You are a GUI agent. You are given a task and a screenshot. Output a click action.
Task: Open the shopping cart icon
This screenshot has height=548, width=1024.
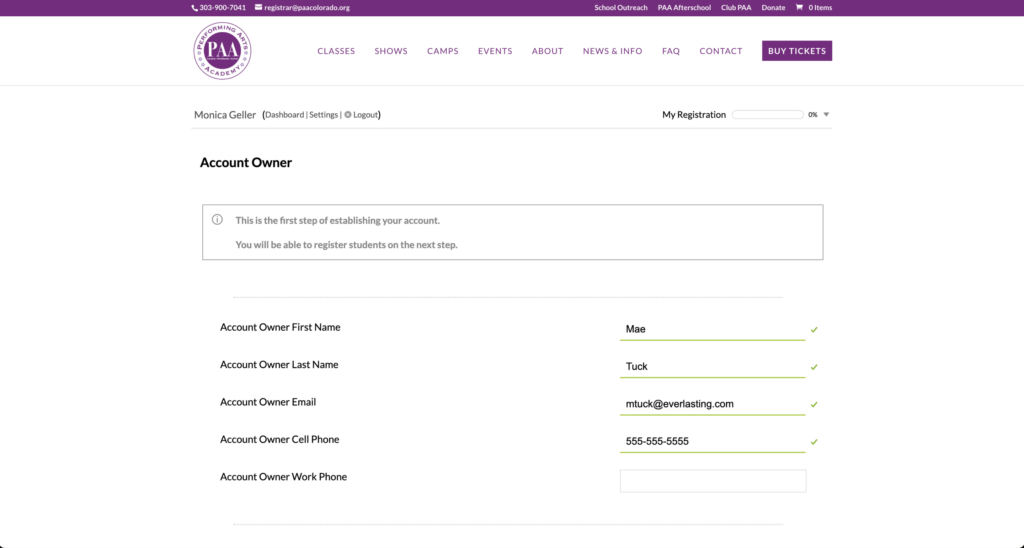[799, 7]
